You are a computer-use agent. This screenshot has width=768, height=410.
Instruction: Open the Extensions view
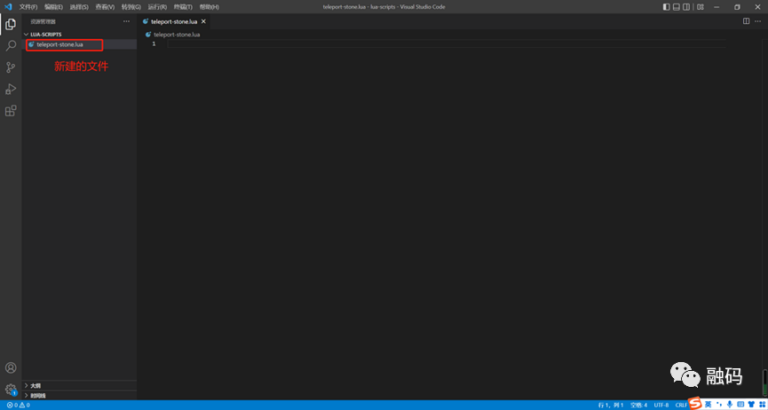[11, 111]
